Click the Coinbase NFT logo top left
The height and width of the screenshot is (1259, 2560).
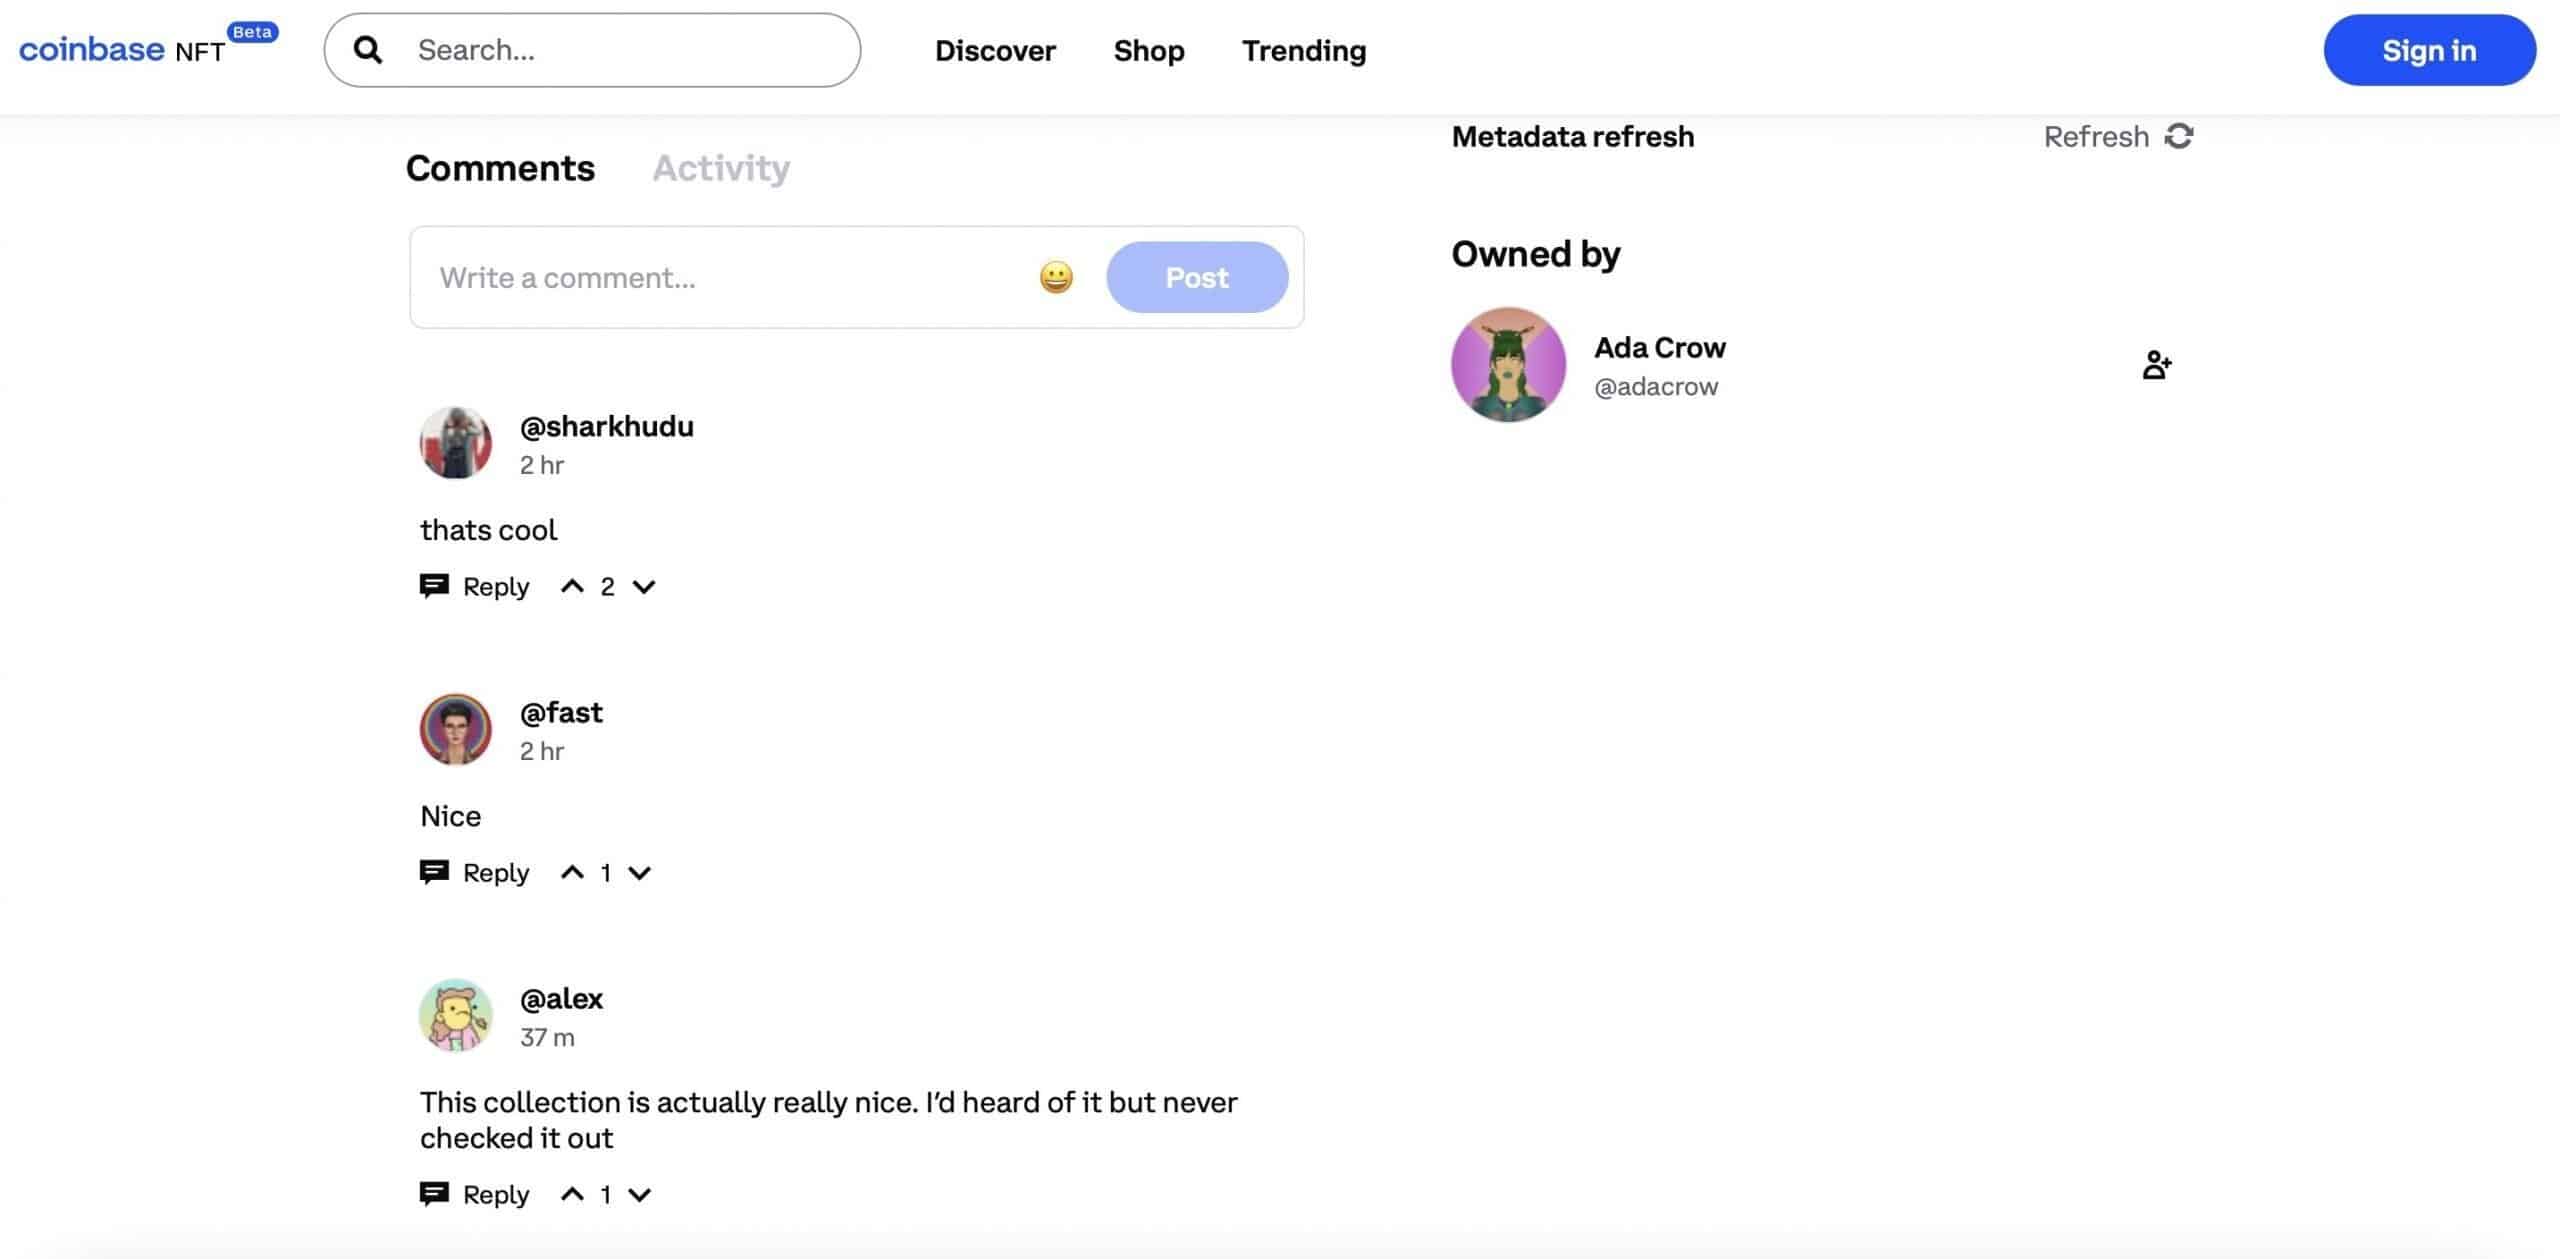pyautogui.click(x=147, y=49)
